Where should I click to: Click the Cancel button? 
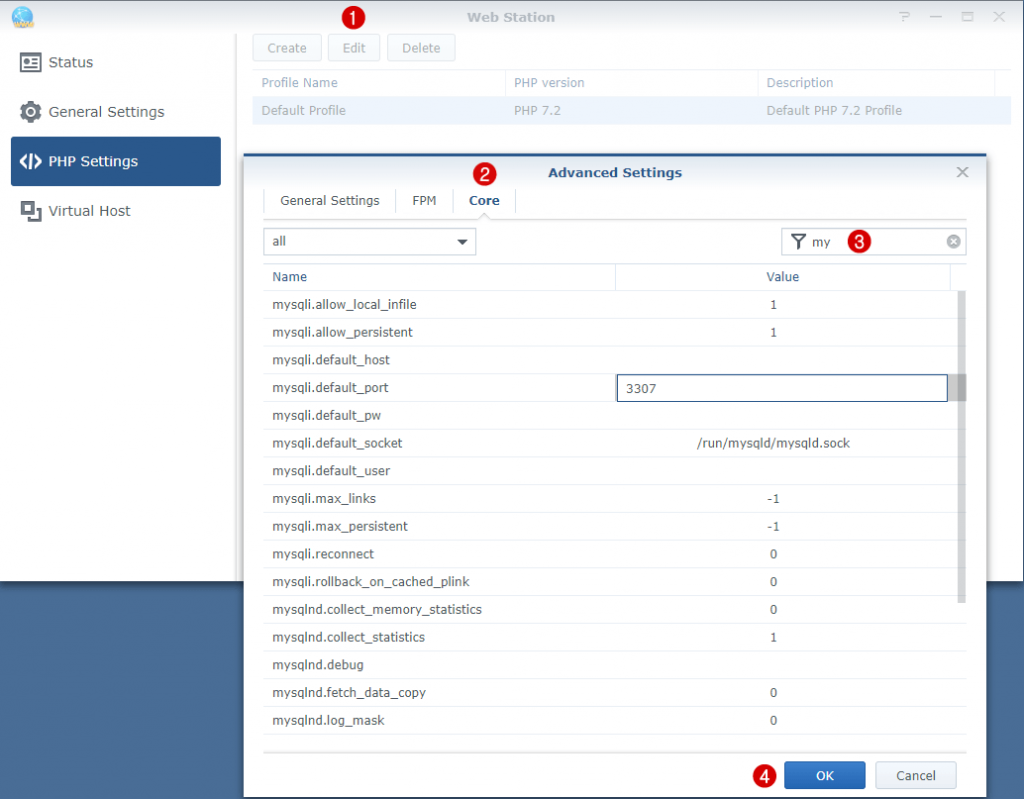[x=915, y=775]
